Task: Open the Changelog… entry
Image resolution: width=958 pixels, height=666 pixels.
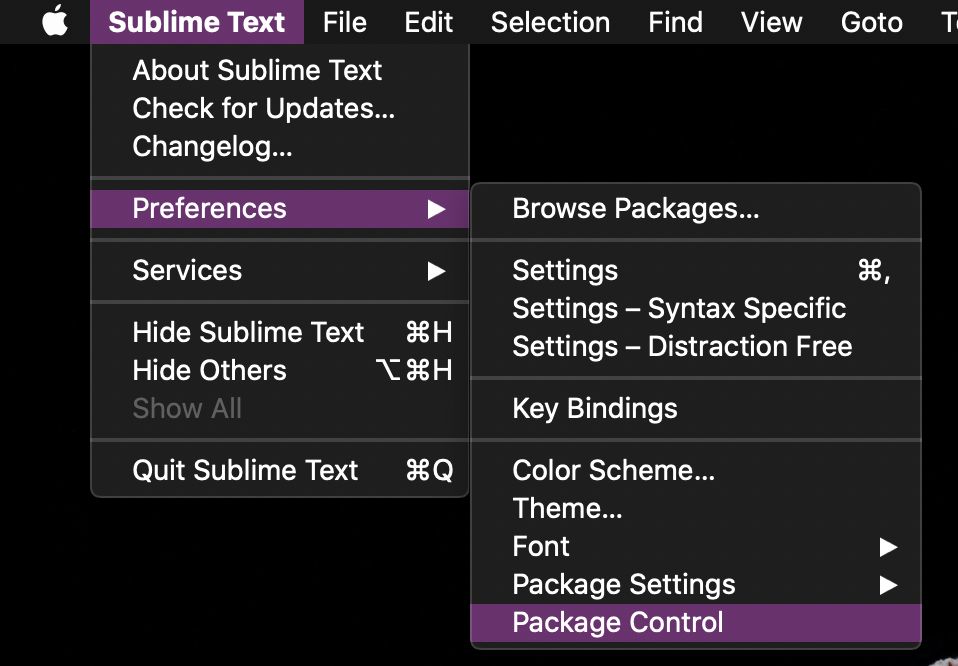Action: click(x=280, y=146)
